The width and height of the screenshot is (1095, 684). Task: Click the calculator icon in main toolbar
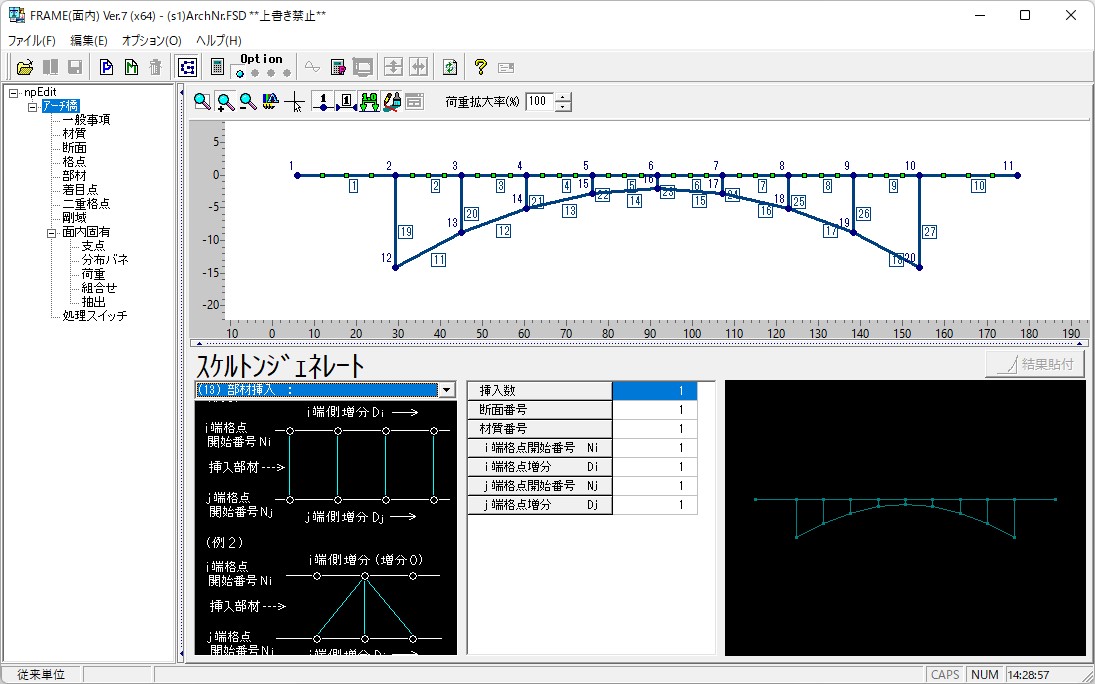pos(217,67)
